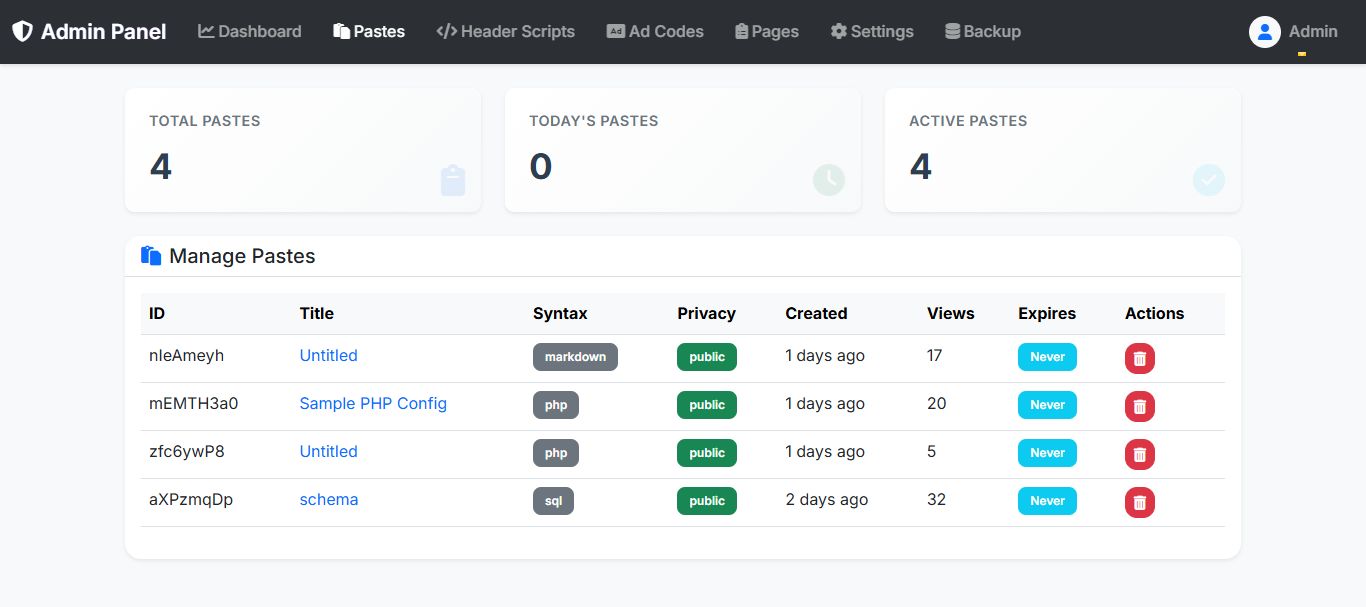This screenshot has height=607, width=1366.
Task: Navigate to the Ad Codes section
Action: click(655, 32)
